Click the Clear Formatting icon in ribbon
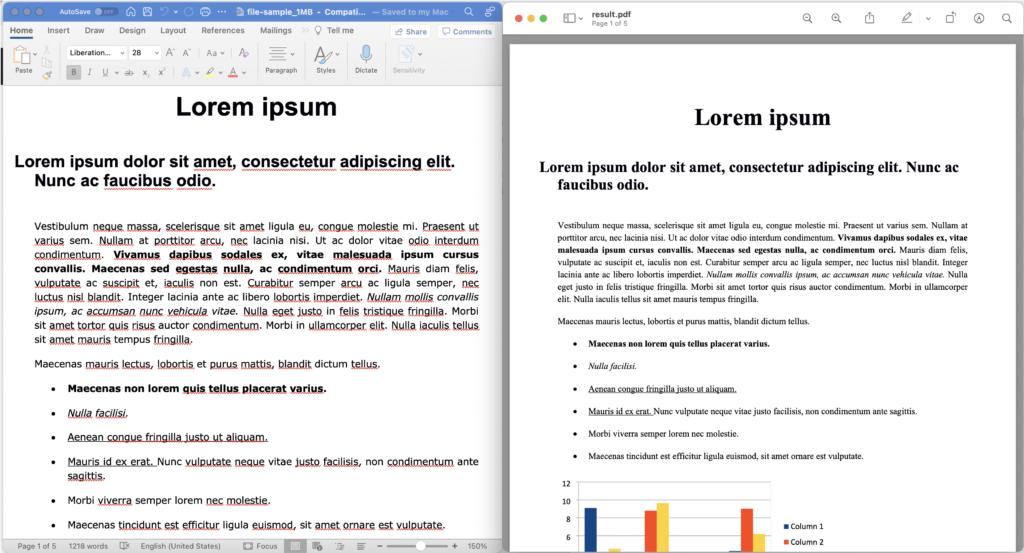Image resolution: width=1024 pixels, height=553 pixels. pyautogui.click(x=243, y=53)
